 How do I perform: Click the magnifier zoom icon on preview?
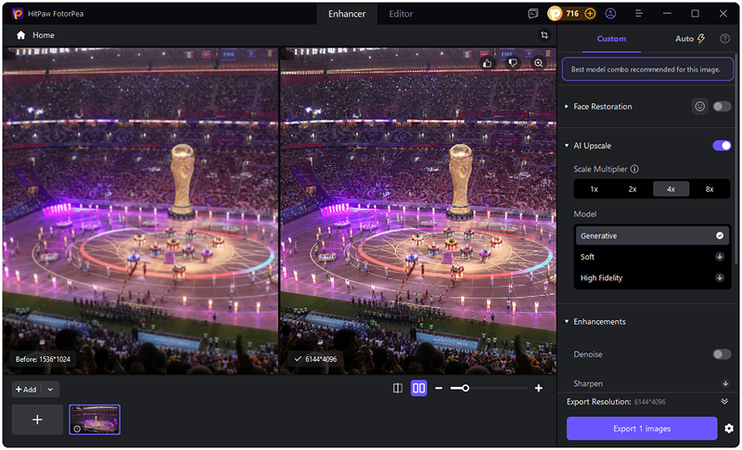click(x=539, y=63)
